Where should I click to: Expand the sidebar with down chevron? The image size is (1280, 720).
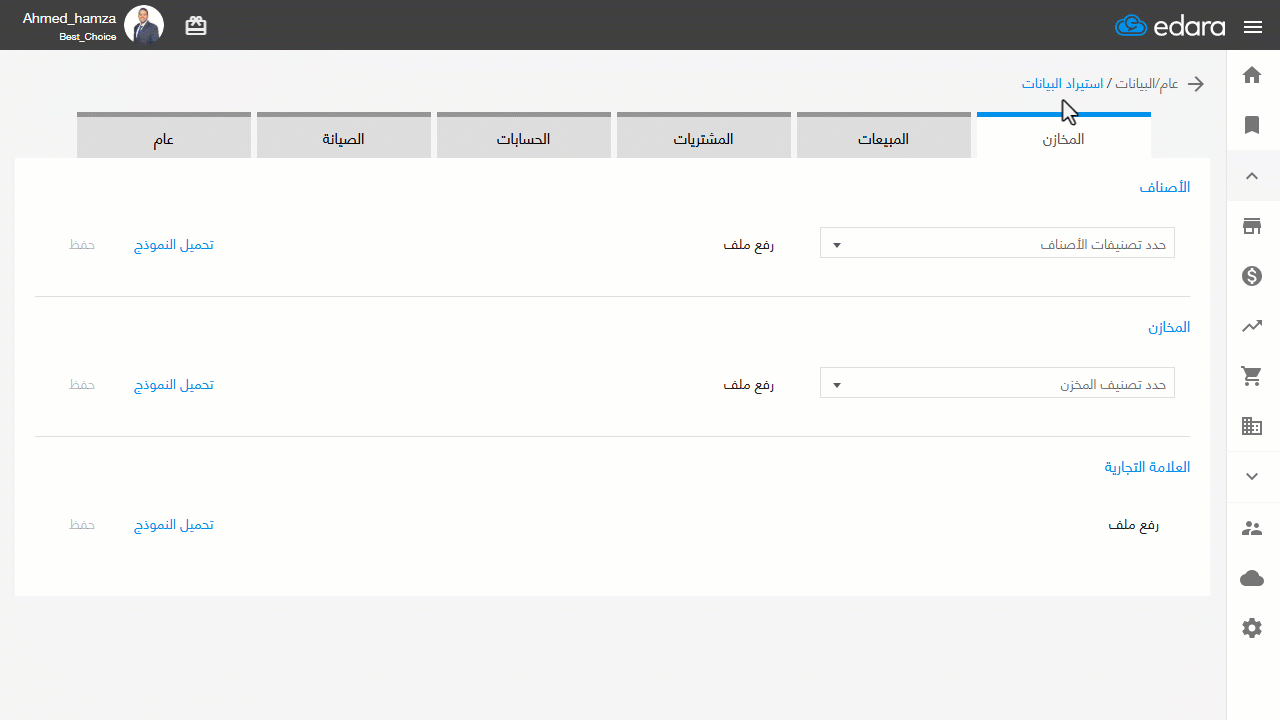coord(1252,477)
